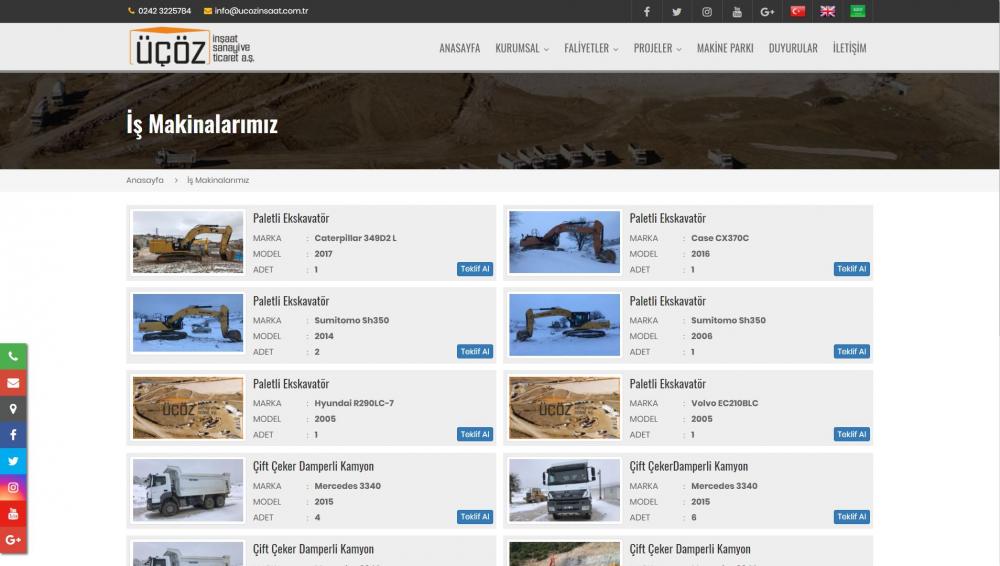Click Teklif Al for Volvo EC210BLC
The width and height of the screenshot is (1000, 566).
(x=851, y=435)
